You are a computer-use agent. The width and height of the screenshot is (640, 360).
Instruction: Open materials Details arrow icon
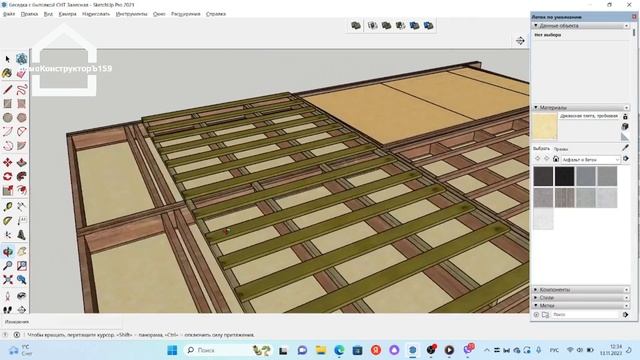(625, 159)
